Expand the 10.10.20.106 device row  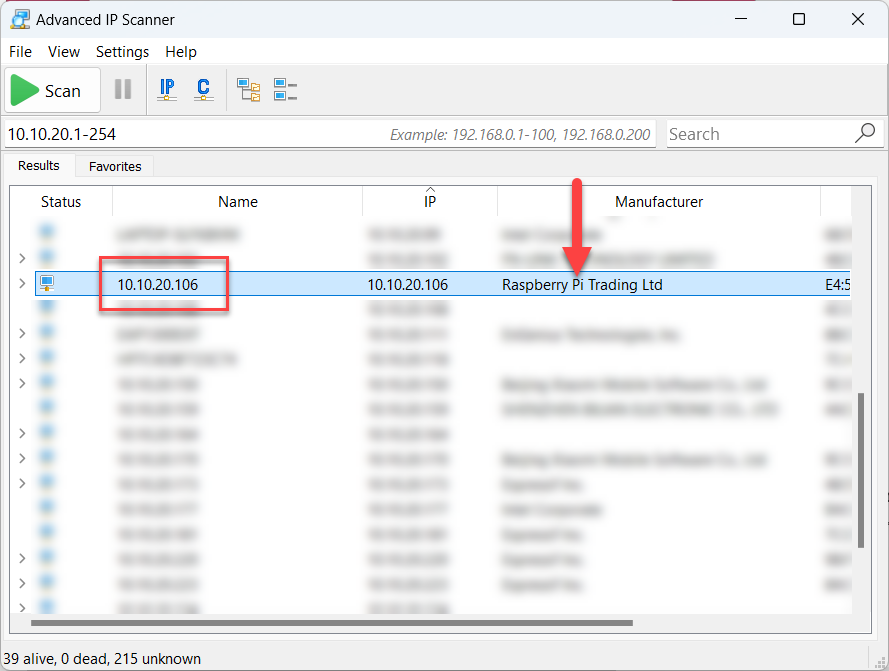coord(22,284)
